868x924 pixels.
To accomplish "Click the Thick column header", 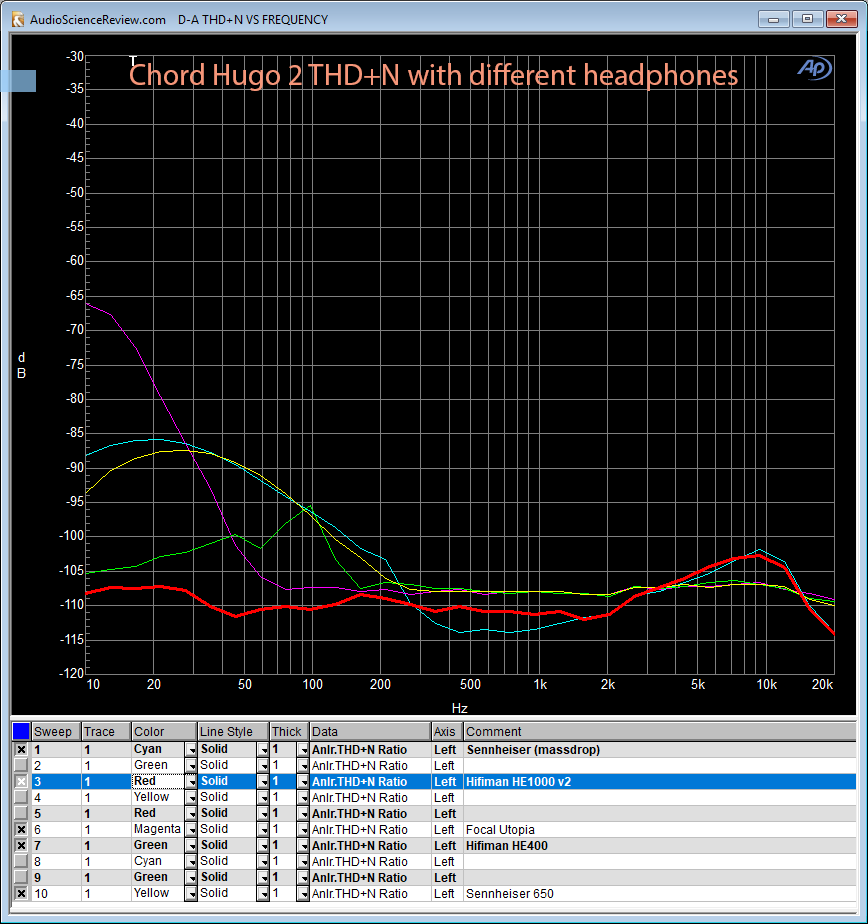I will tap(289, 731).
